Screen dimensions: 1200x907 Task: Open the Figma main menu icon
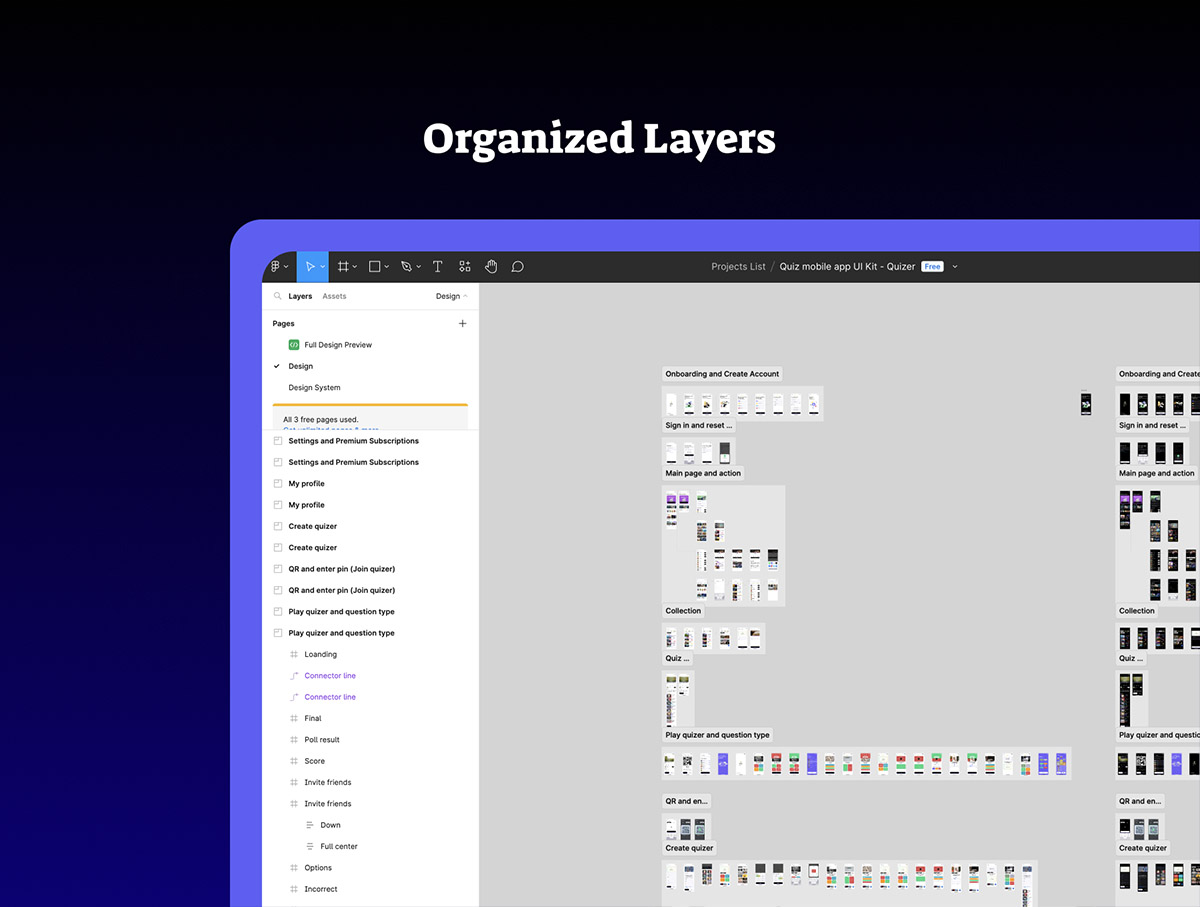coord(276,267)
